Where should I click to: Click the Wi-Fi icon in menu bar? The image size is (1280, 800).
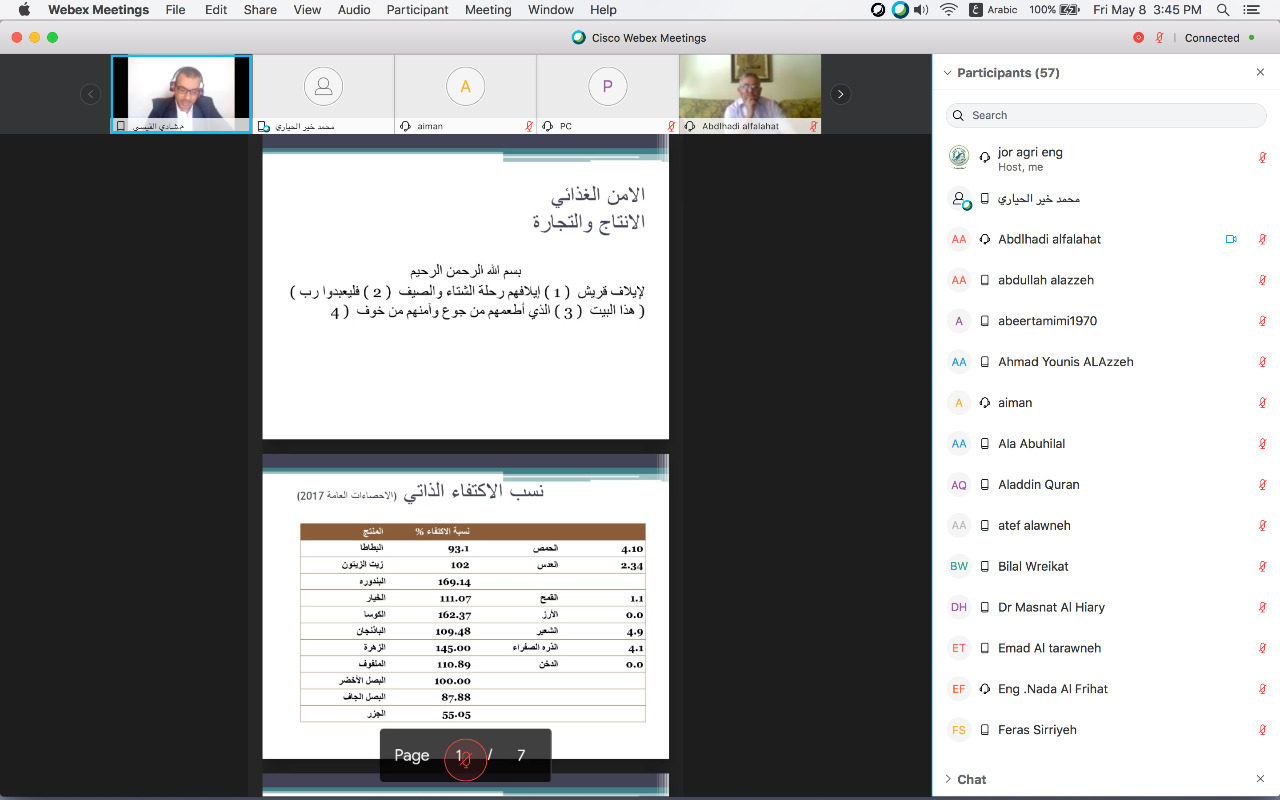point(948,10)
